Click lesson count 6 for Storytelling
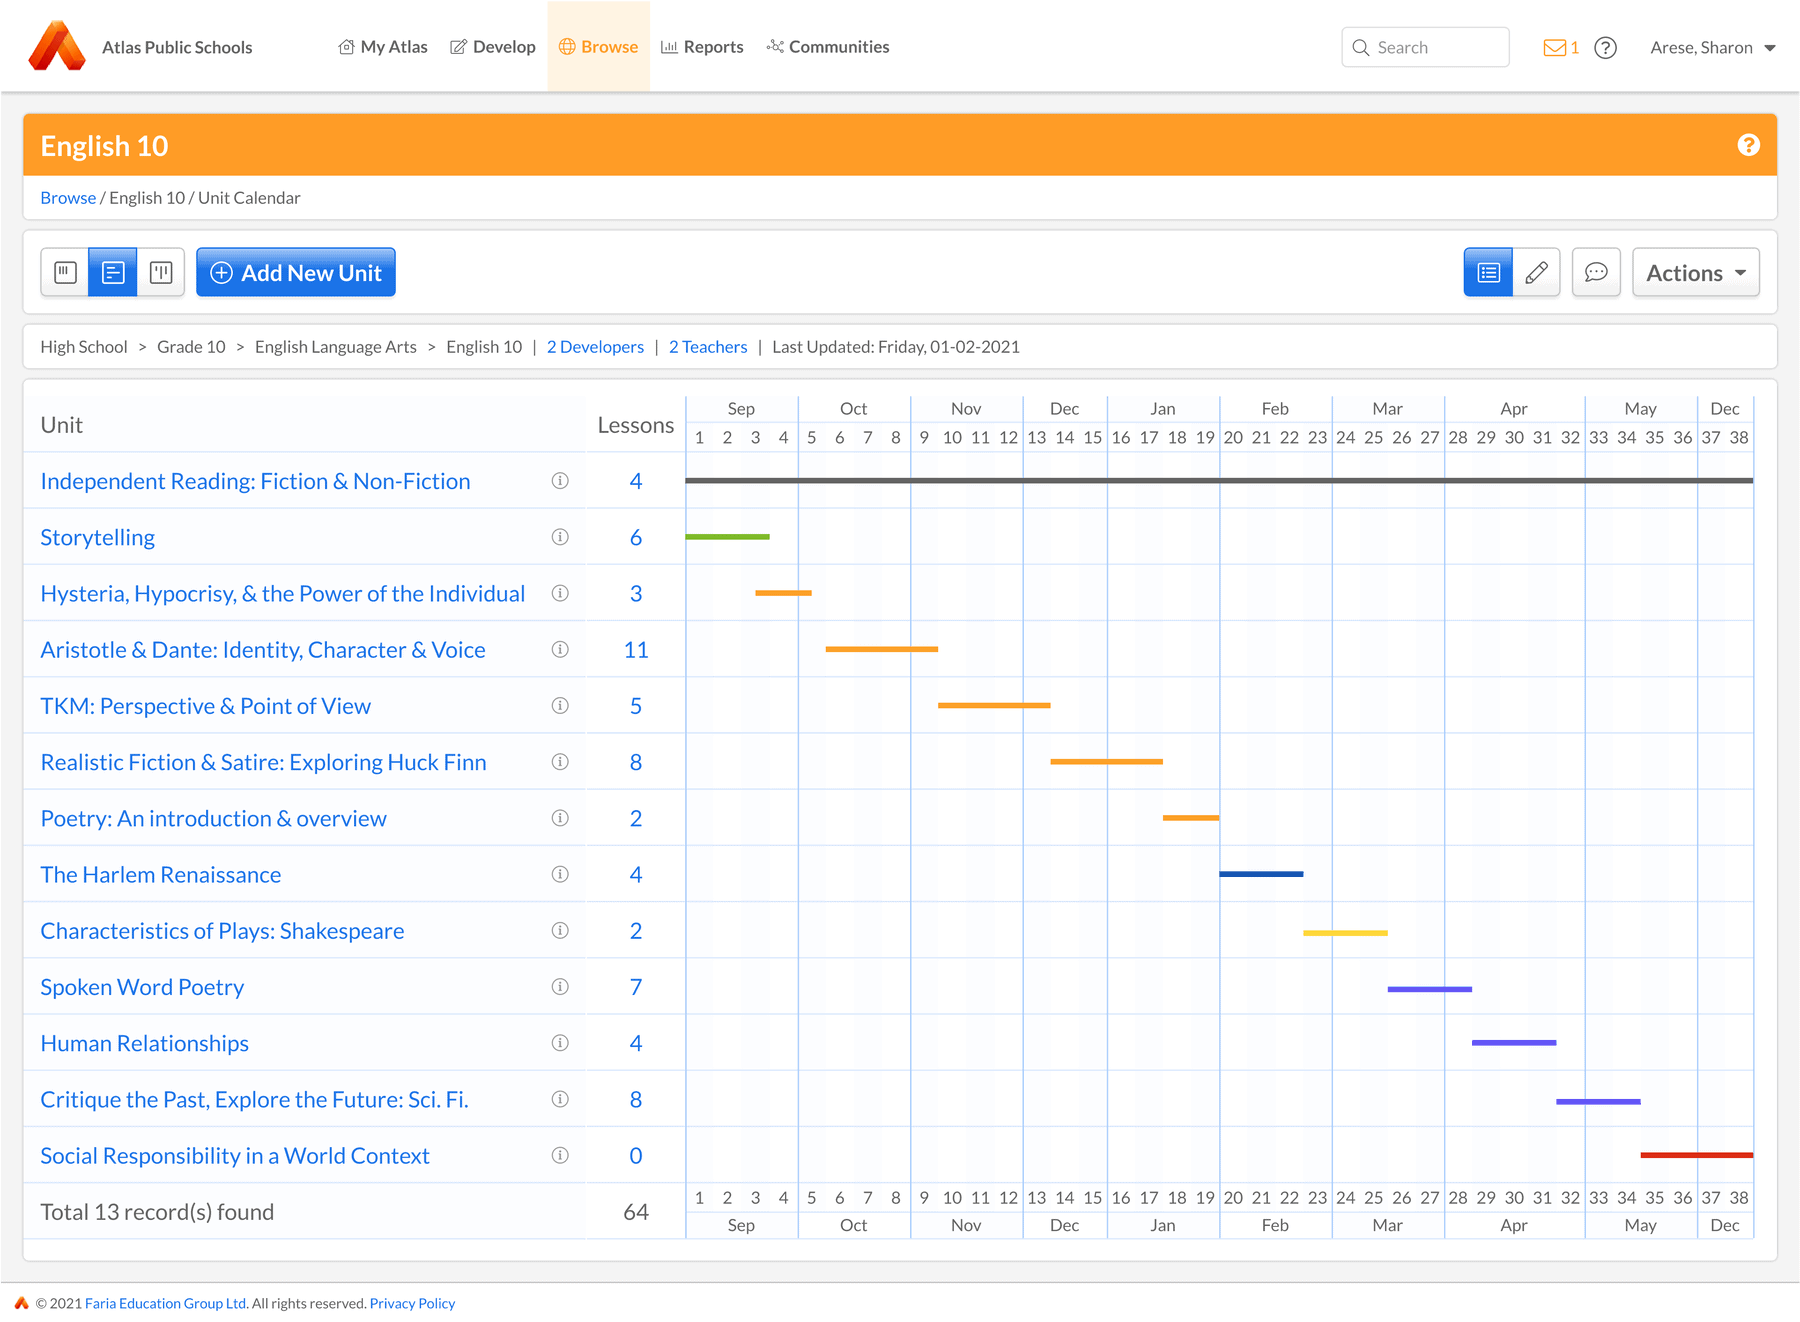The image size is (1800, 1322). pyautogui.click(x=636, y=537)
